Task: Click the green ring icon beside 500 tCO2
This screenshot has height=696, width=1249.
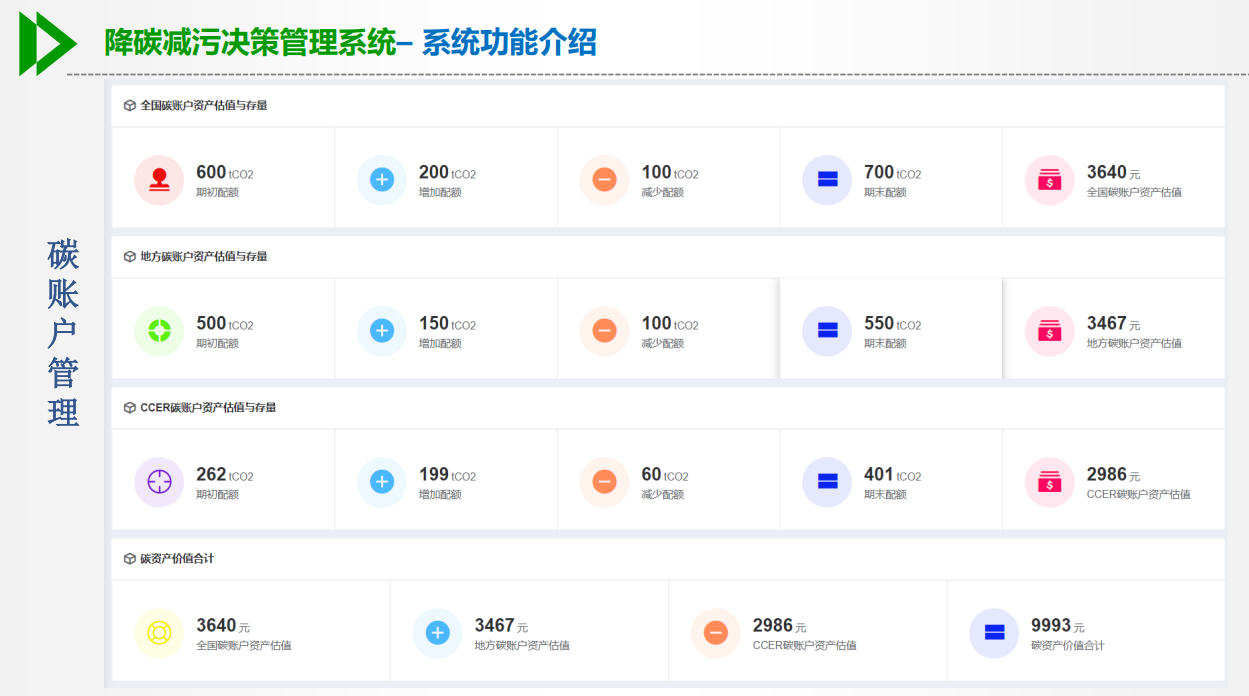Action: pyautogui.click(x=159, y=331)
